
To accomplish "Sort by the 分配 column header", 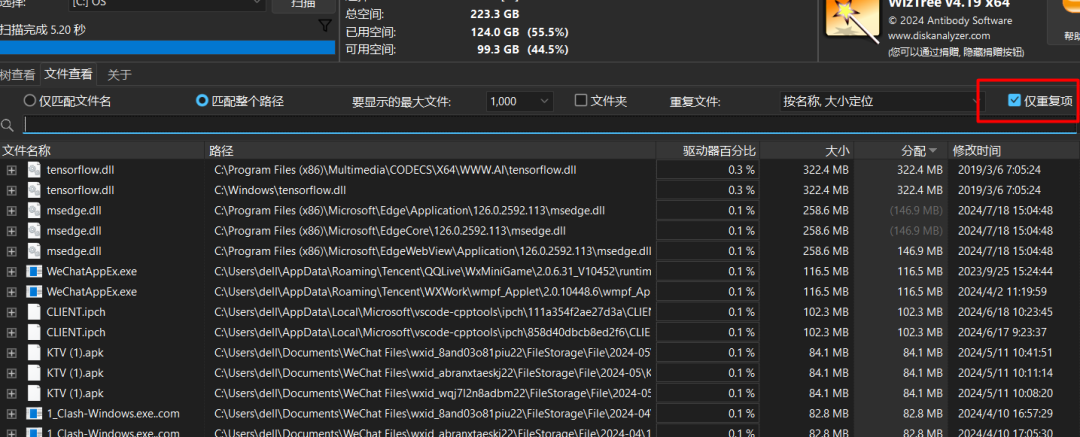I will point(901,151).
